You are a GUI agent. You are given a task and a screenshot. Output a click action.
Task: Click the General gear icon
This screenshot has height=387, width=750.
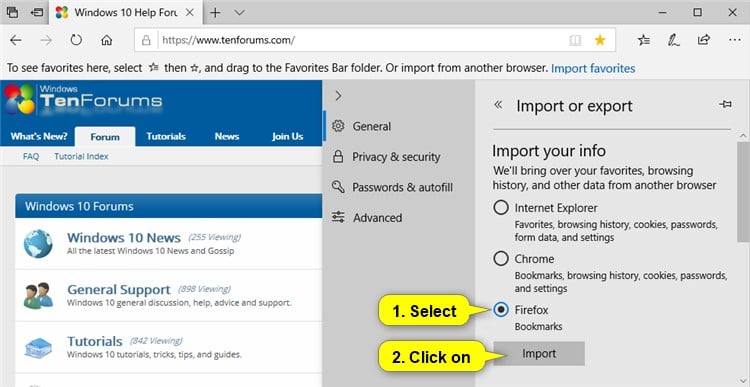(x=338, y=126)
